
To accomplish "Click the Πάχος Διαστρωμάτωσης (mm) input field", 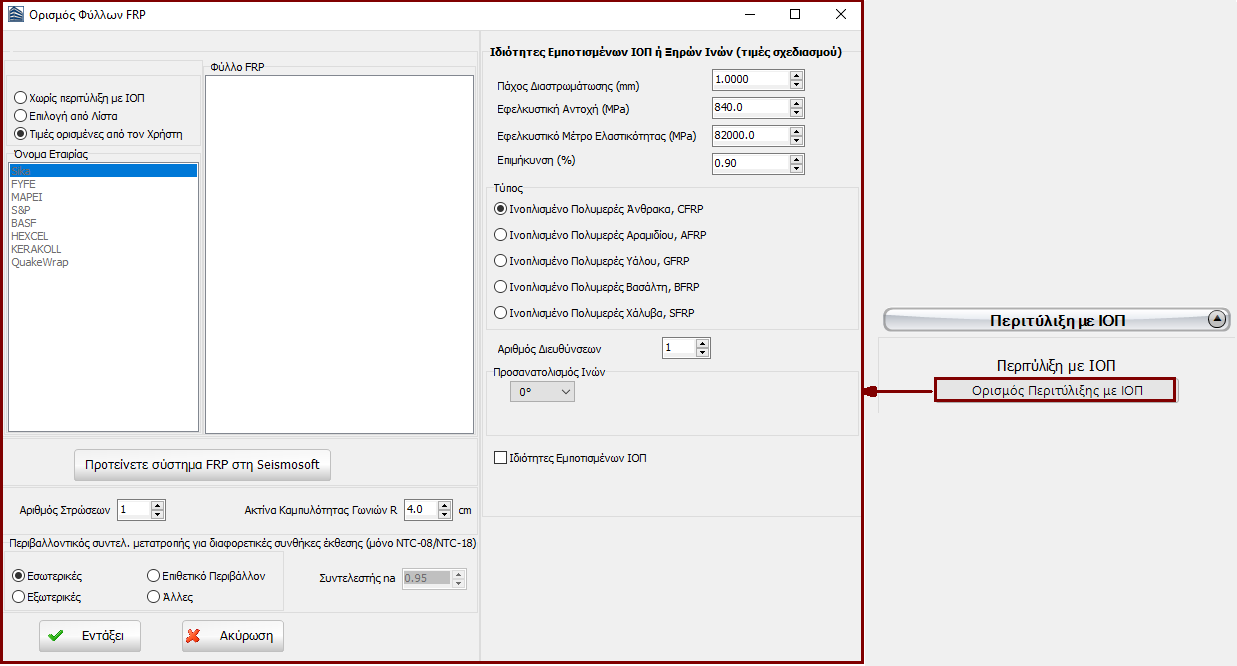I will pyautogui.click(x=750, y=79).
